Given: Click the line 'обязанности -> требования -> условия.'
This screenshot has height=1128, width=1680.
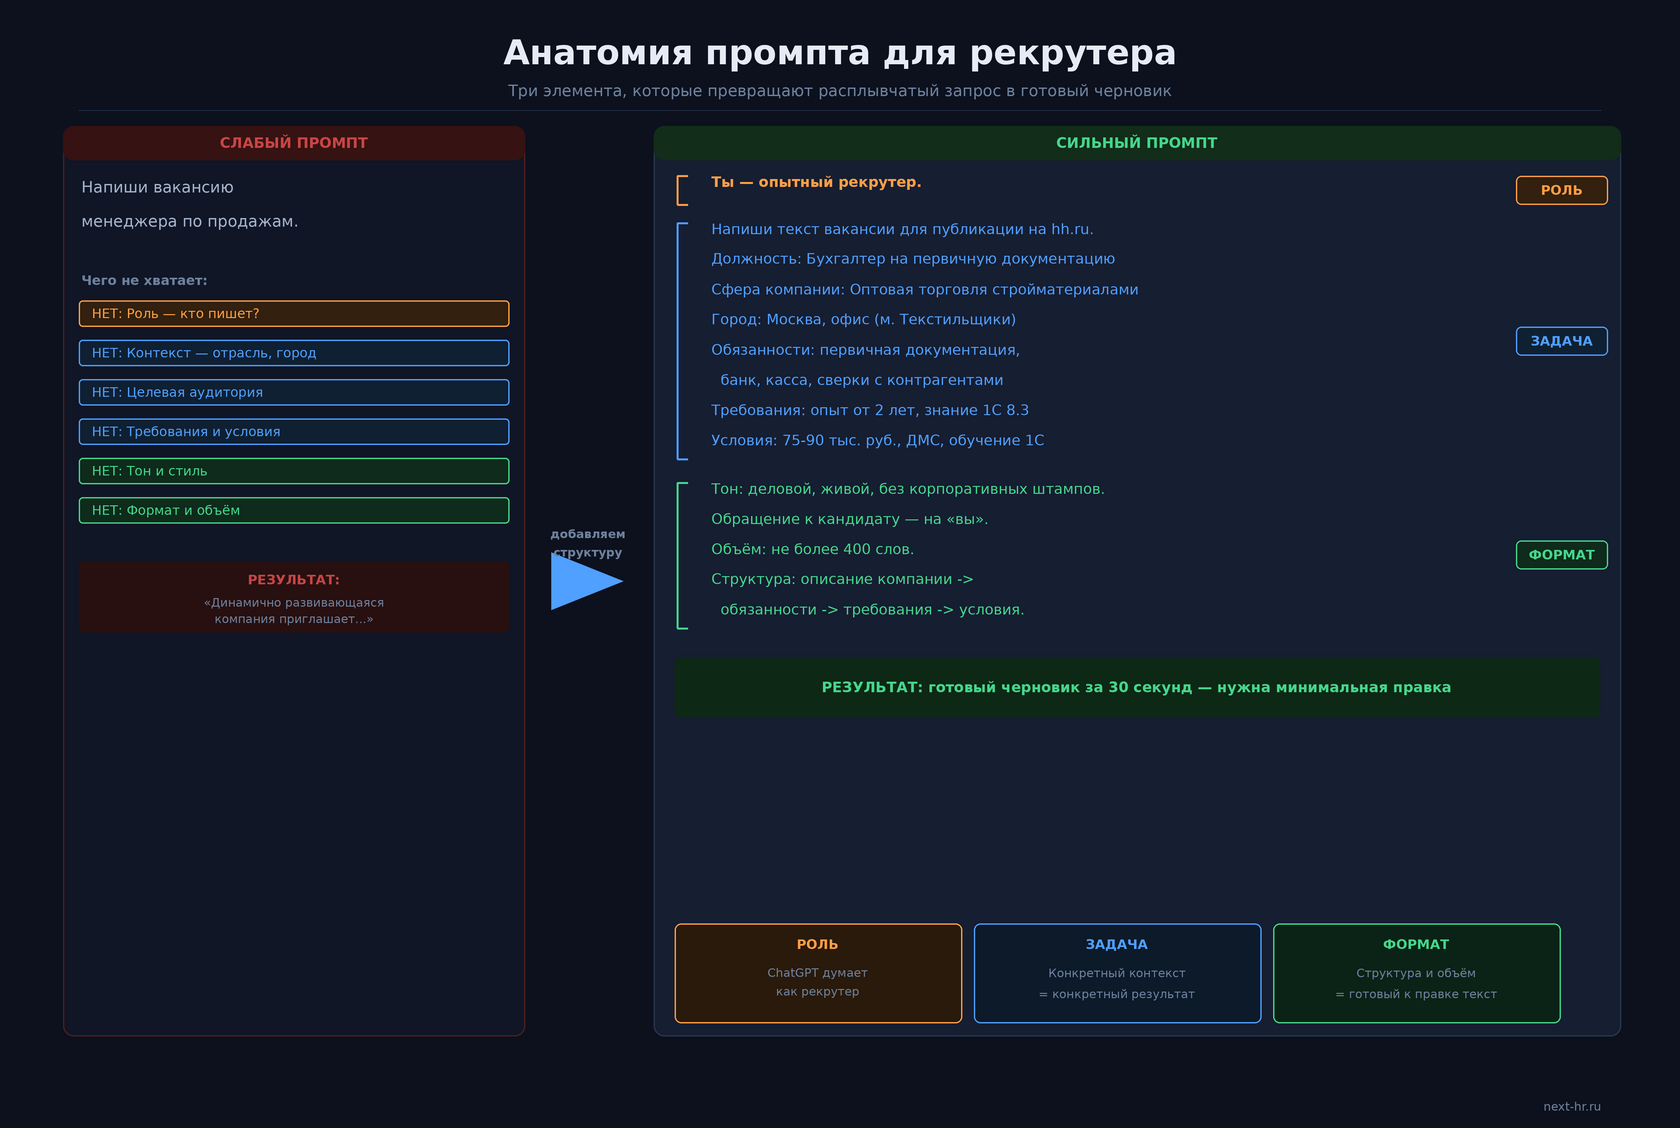Looking at the screenshot, I should coord(872,610).
